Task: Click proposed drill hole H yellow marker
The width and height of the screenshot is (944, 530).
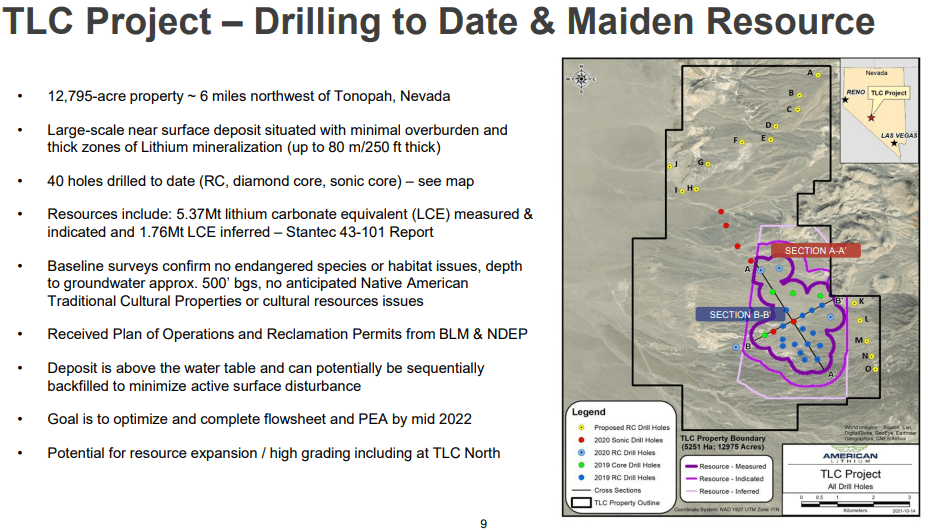Action: (697, 189)
